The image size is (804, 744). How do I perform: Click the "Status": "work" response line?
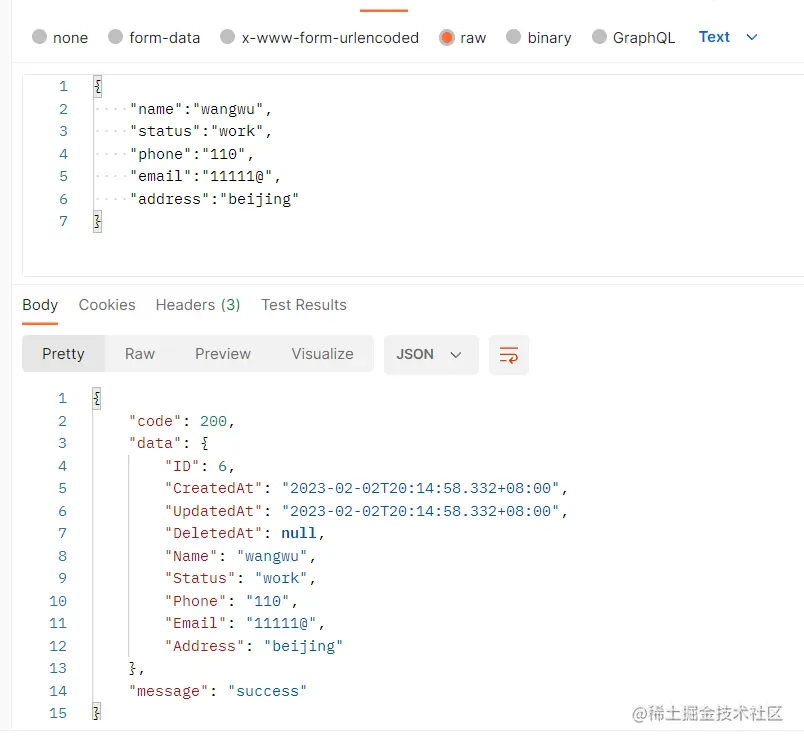tap(240, 578)
